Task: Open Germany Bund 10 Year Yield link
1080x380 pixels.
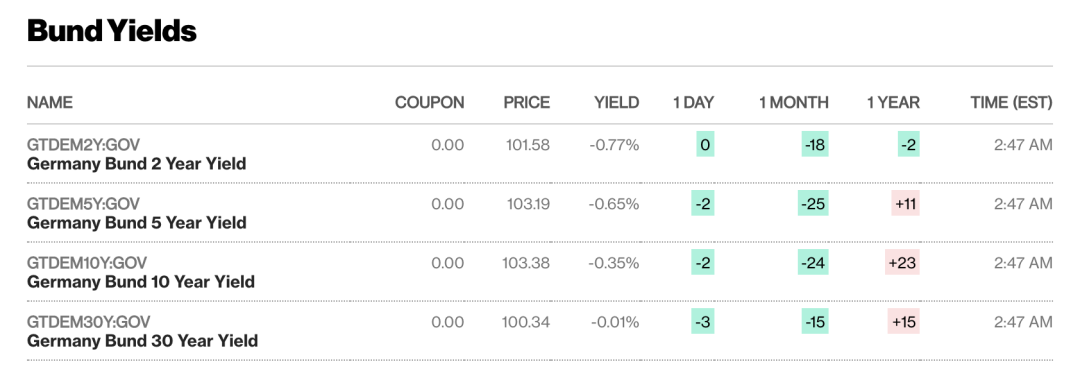Action: point(141,282)
